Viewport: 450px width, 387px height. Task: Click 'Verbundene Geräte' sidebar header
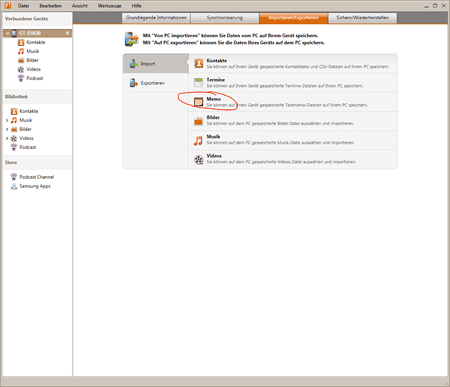(27, 19)
